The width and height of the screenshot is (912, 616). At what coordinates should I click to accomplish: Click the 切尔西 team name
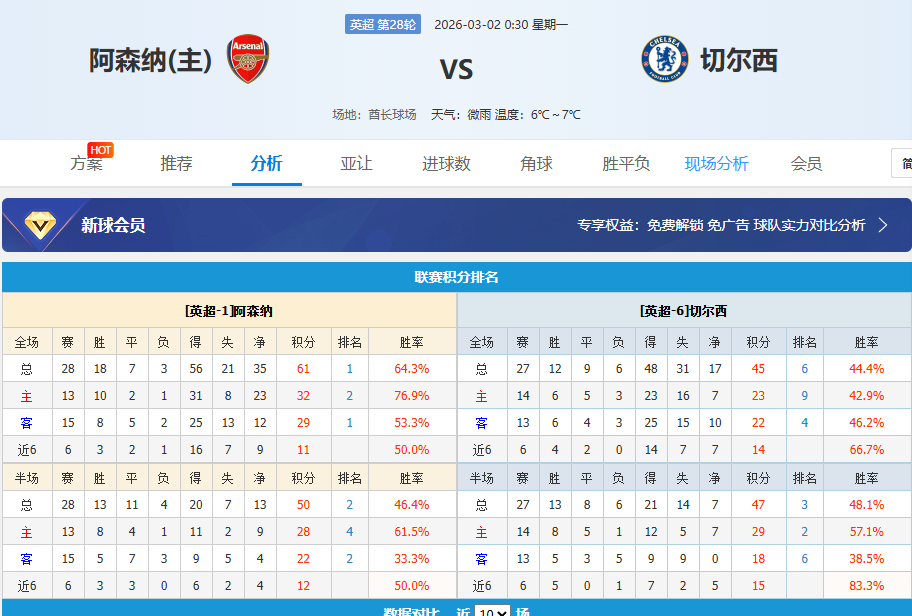click(x=739, y=61)
